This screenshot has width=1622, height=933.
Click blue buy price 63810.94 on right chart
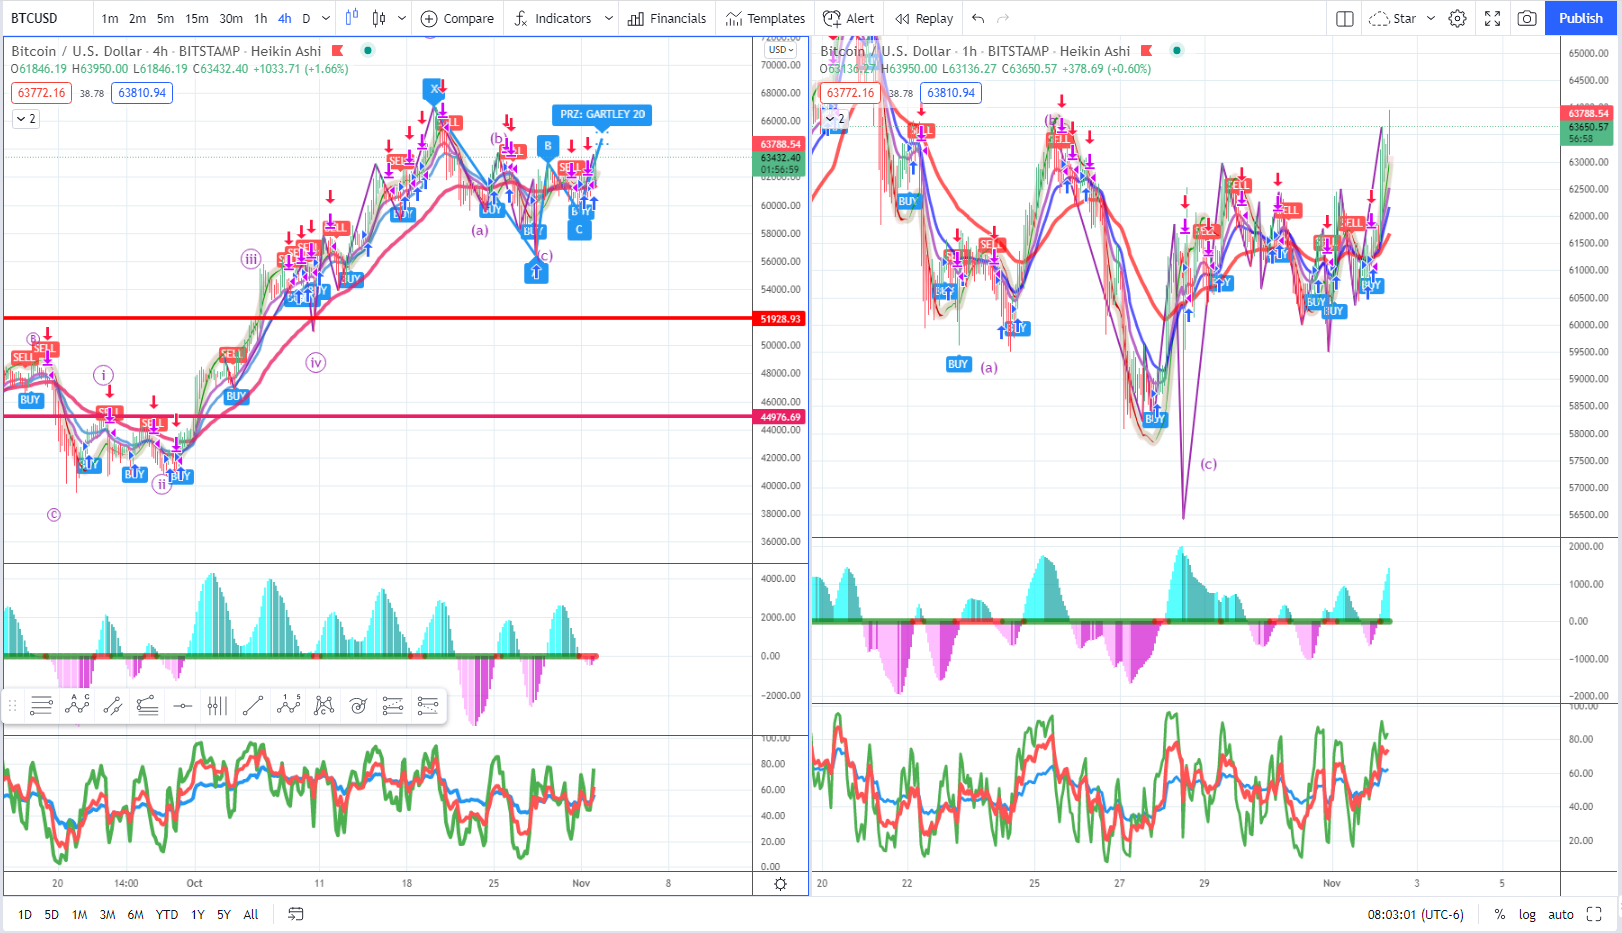coord(951,93)
